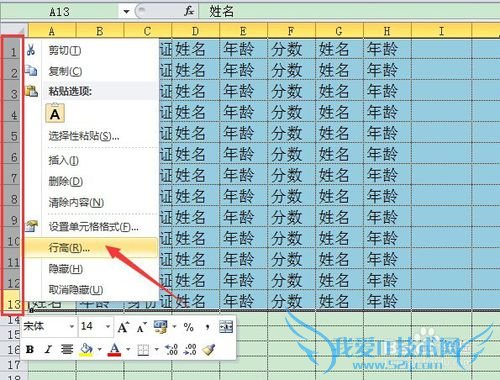Select column B header

coord(100,31)
